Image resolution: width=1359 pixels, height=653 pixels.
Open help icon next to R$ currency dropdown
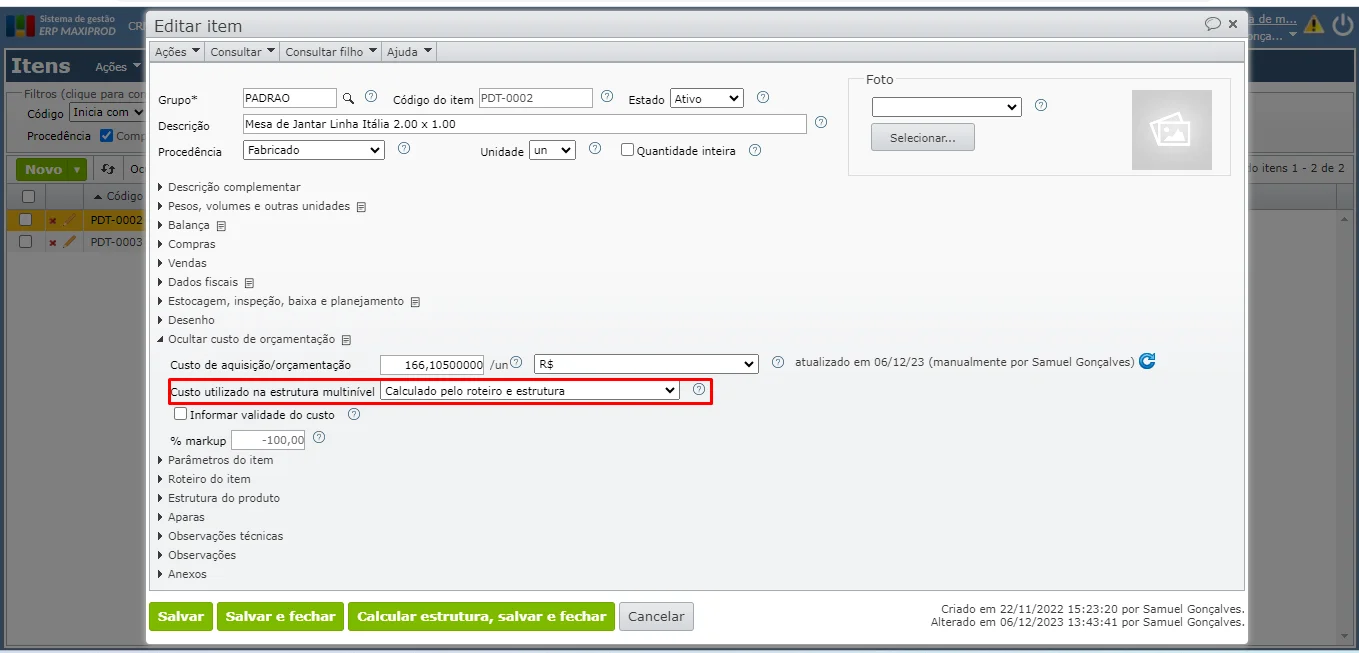(778, 362)
